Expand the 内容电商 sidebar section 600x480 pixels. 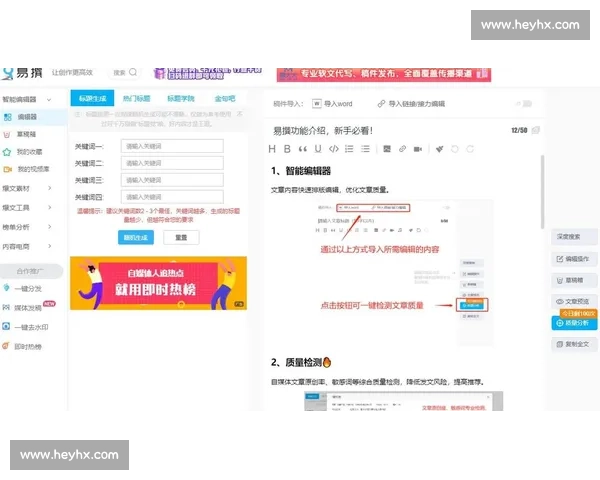[x=49, y=246]
